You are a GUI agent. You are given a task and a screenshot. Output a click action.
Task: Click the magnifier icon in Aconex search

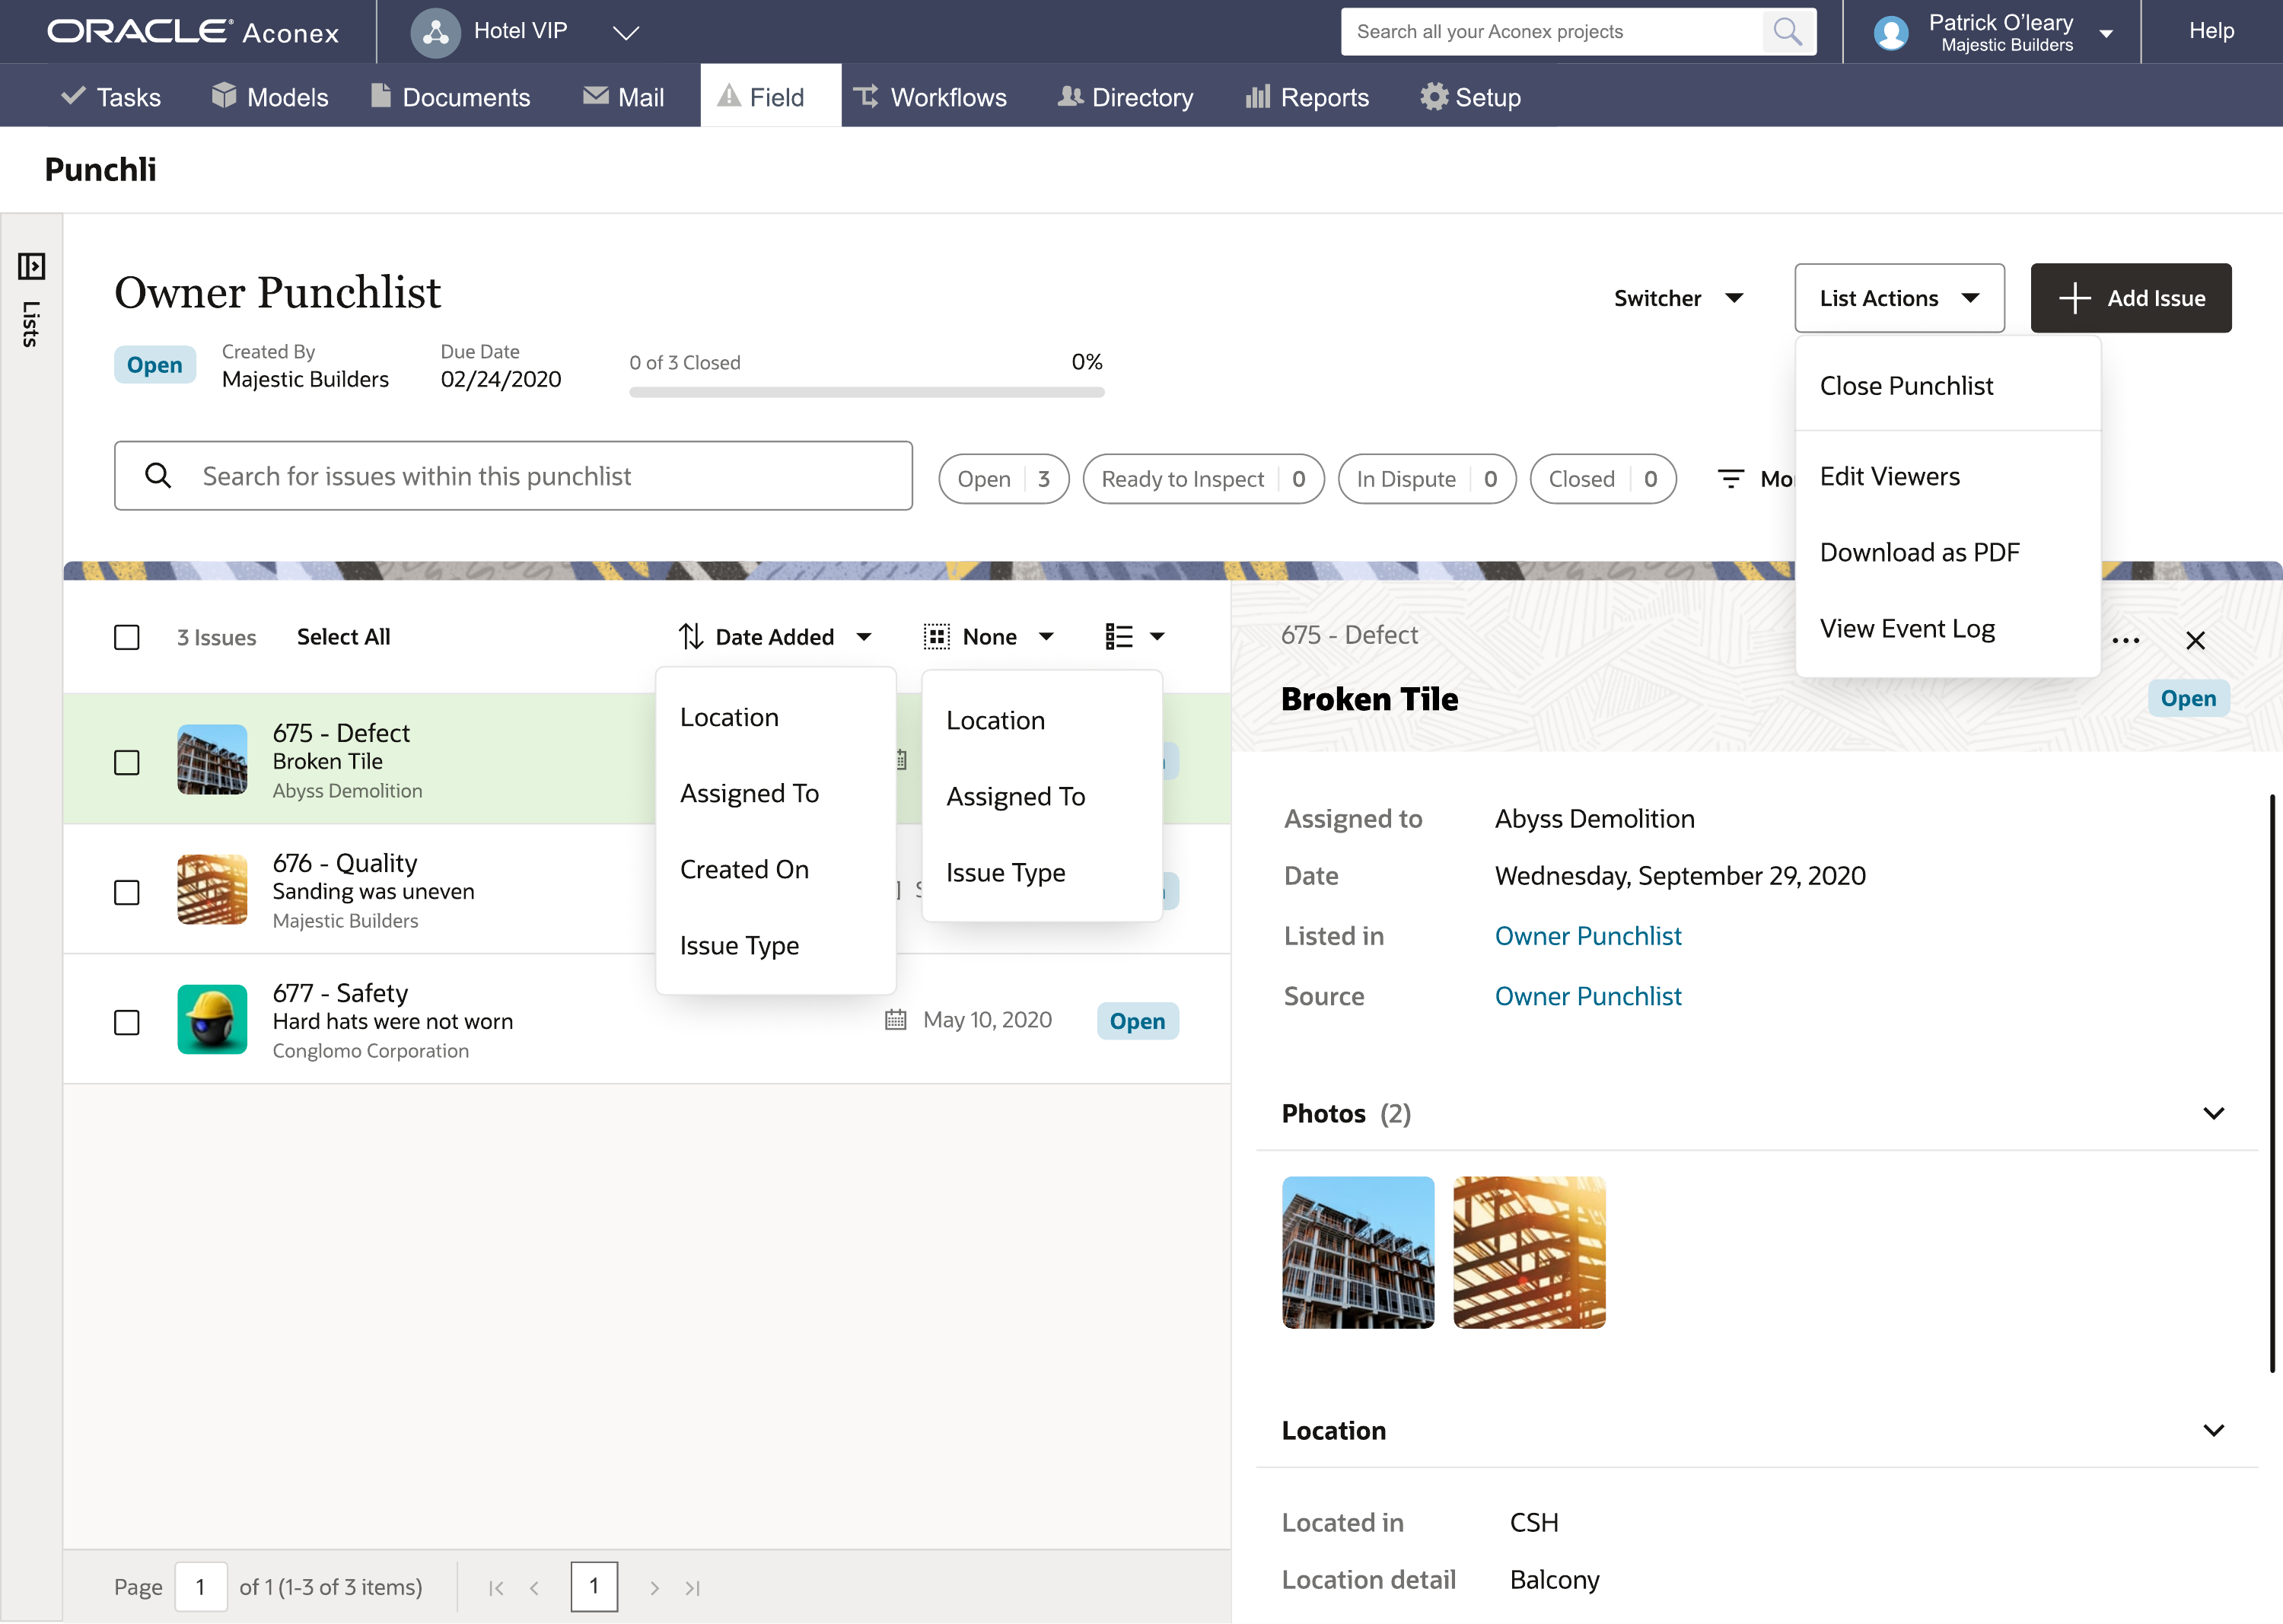pyautogui.click(x=1787, y=32)
